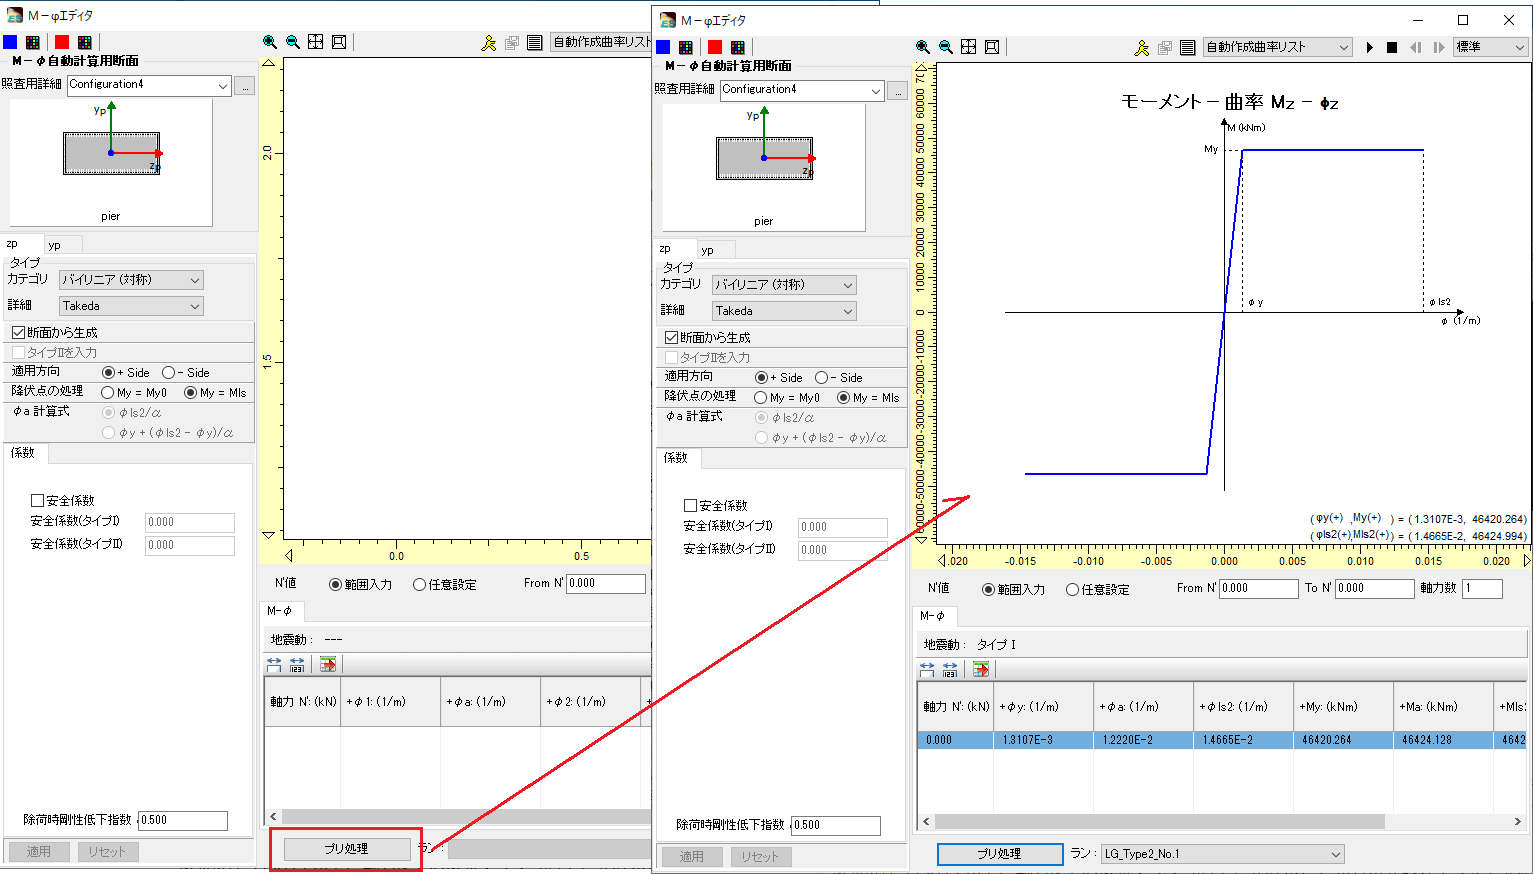Viewport: 1534px width, 874px height.
Task: Click step-backward button in right window toolbar
Action: pos(1415,47)
